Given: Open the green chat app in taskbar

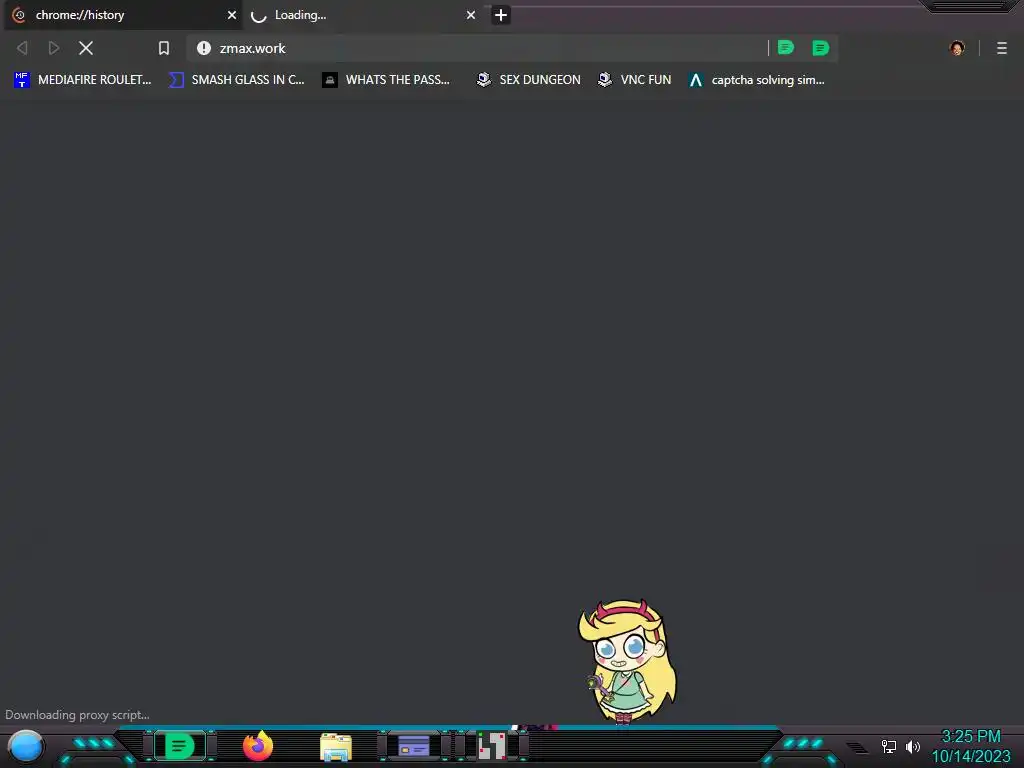Looking at the screenshot, I should coord(180,746).
